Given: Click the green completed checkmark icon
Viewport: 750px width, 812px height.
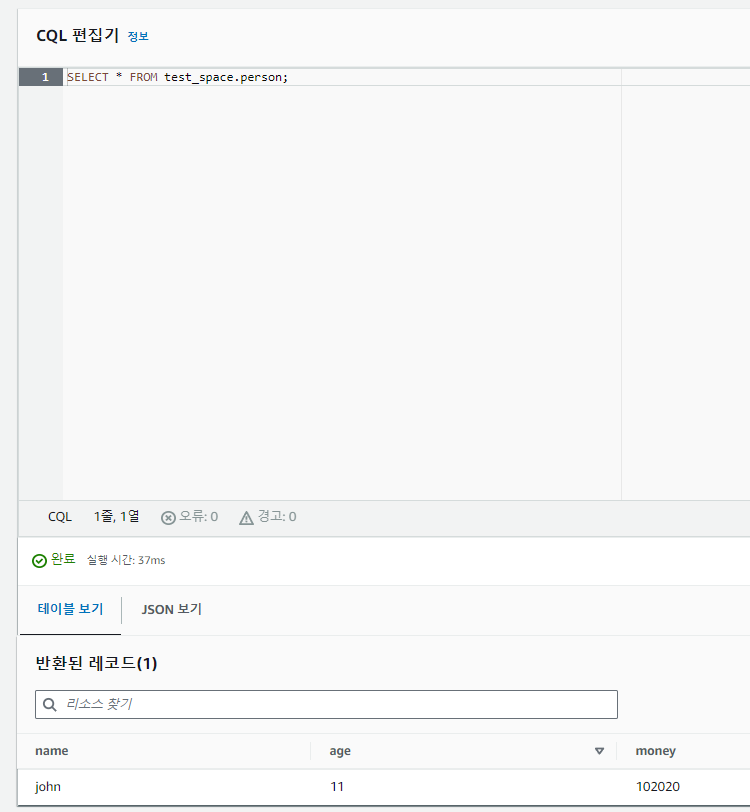Looking at the screenshot, I should 39,560.
